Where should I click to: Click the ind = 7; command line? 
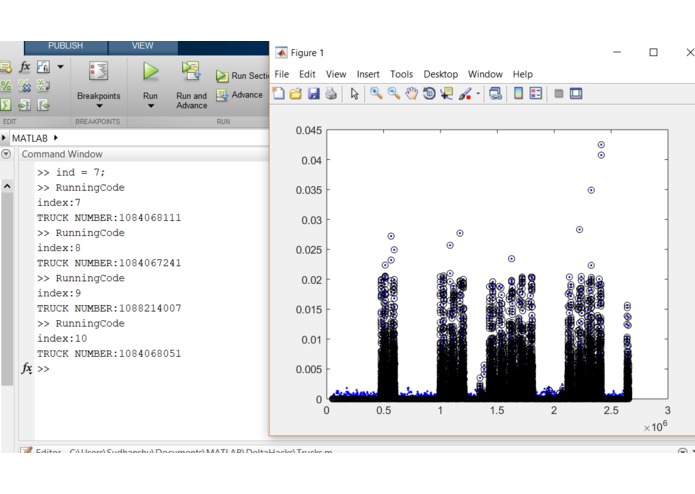71,172
